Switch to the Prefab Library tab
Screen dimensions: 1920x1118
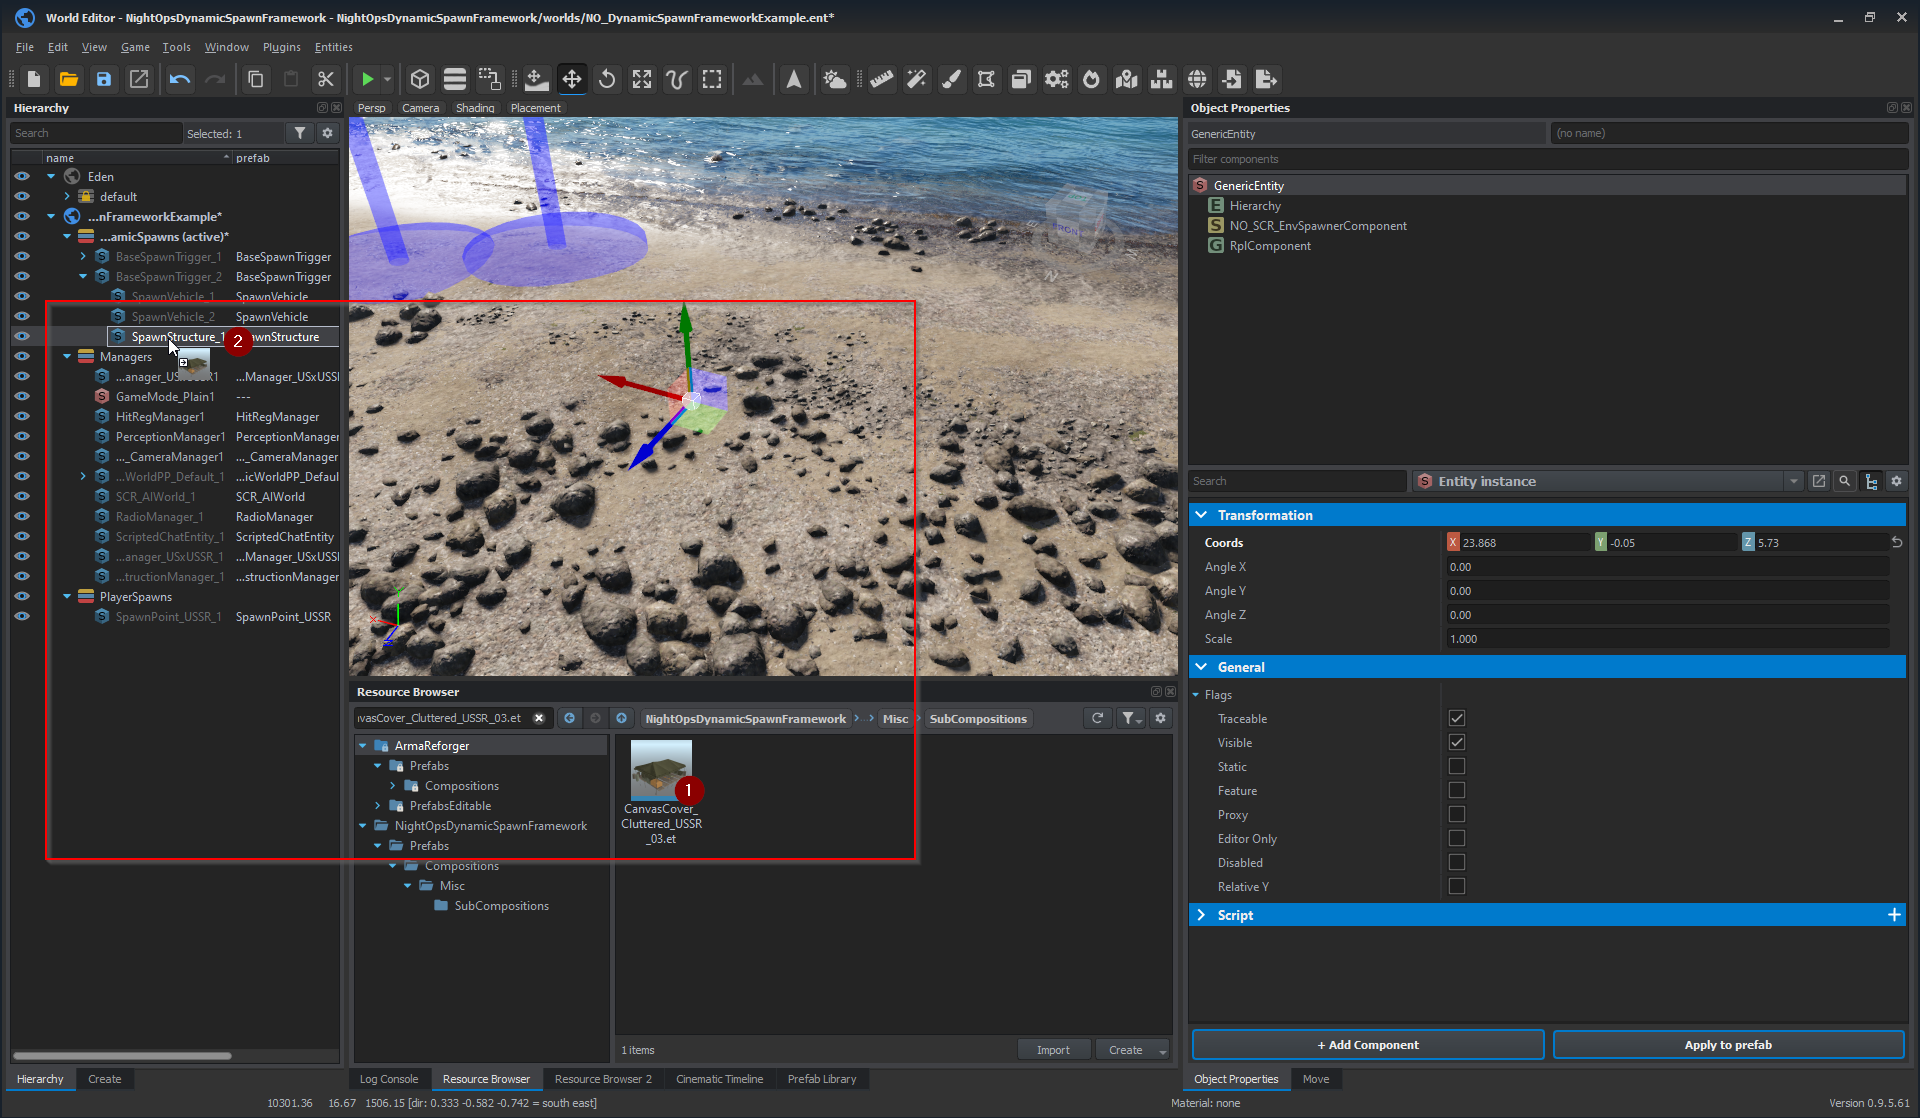pyautogui.click(x=821, y=1079)
